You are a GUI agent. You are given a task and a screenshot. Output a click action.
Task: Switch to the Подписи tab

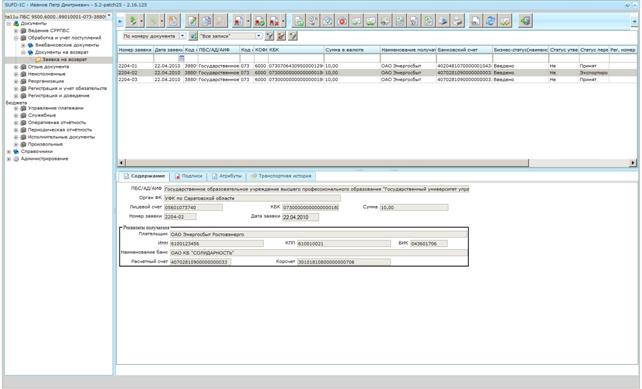(x=188, y=176)
